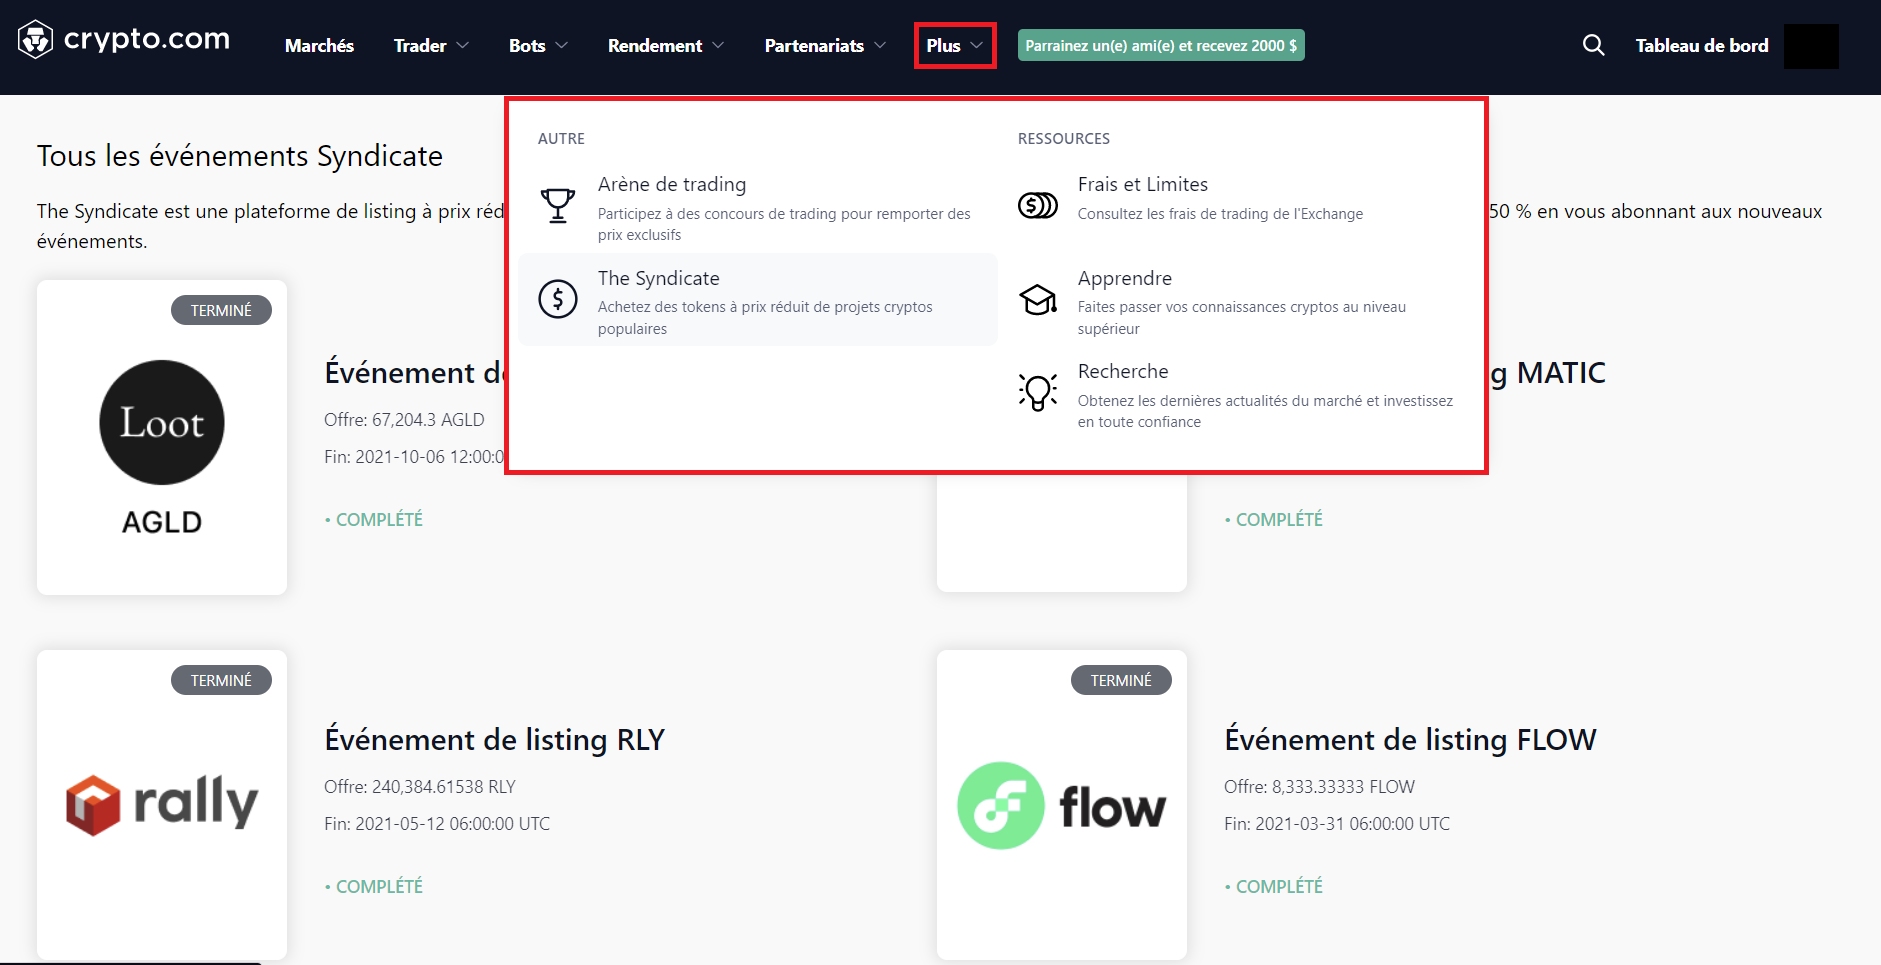Click COMPLÉTÉ status under the MATIC event

1274,520
